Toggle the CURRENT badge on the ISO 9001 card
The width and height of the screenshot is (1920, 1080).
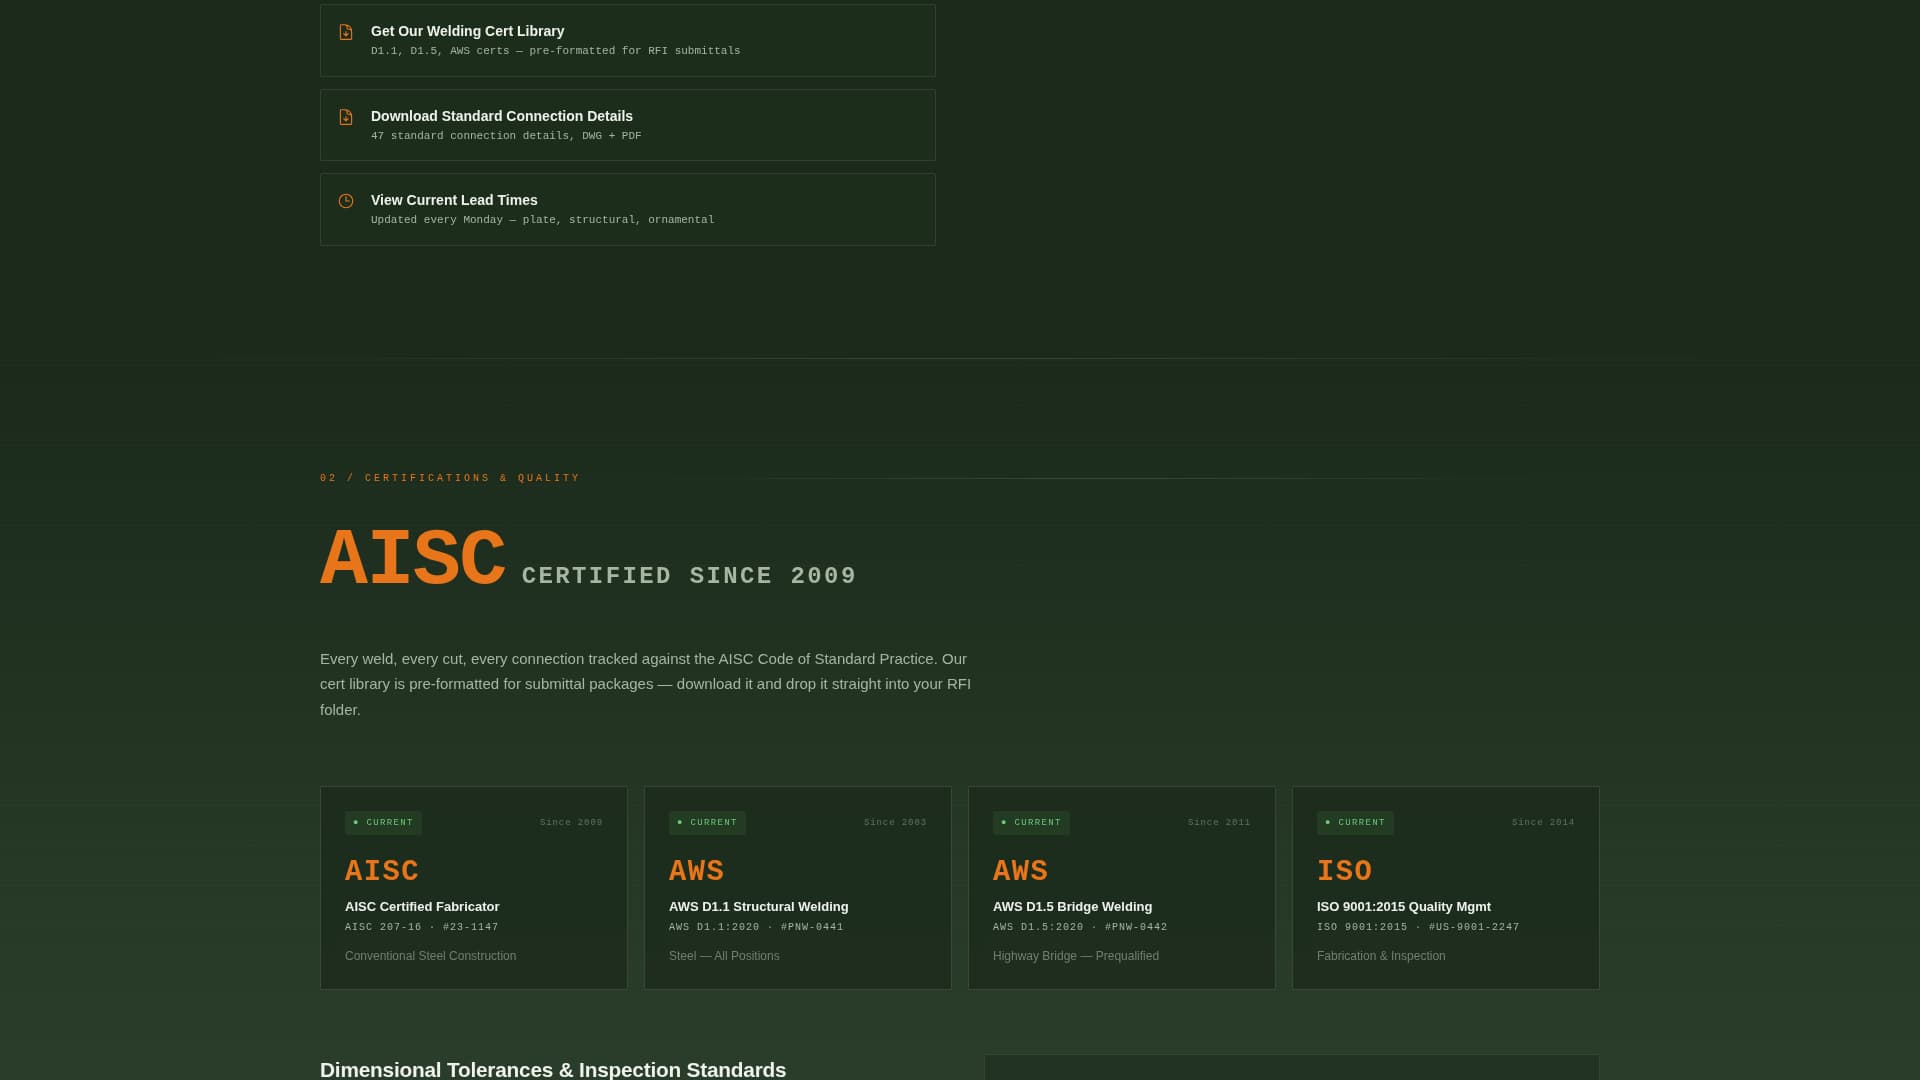[1356, 822]
